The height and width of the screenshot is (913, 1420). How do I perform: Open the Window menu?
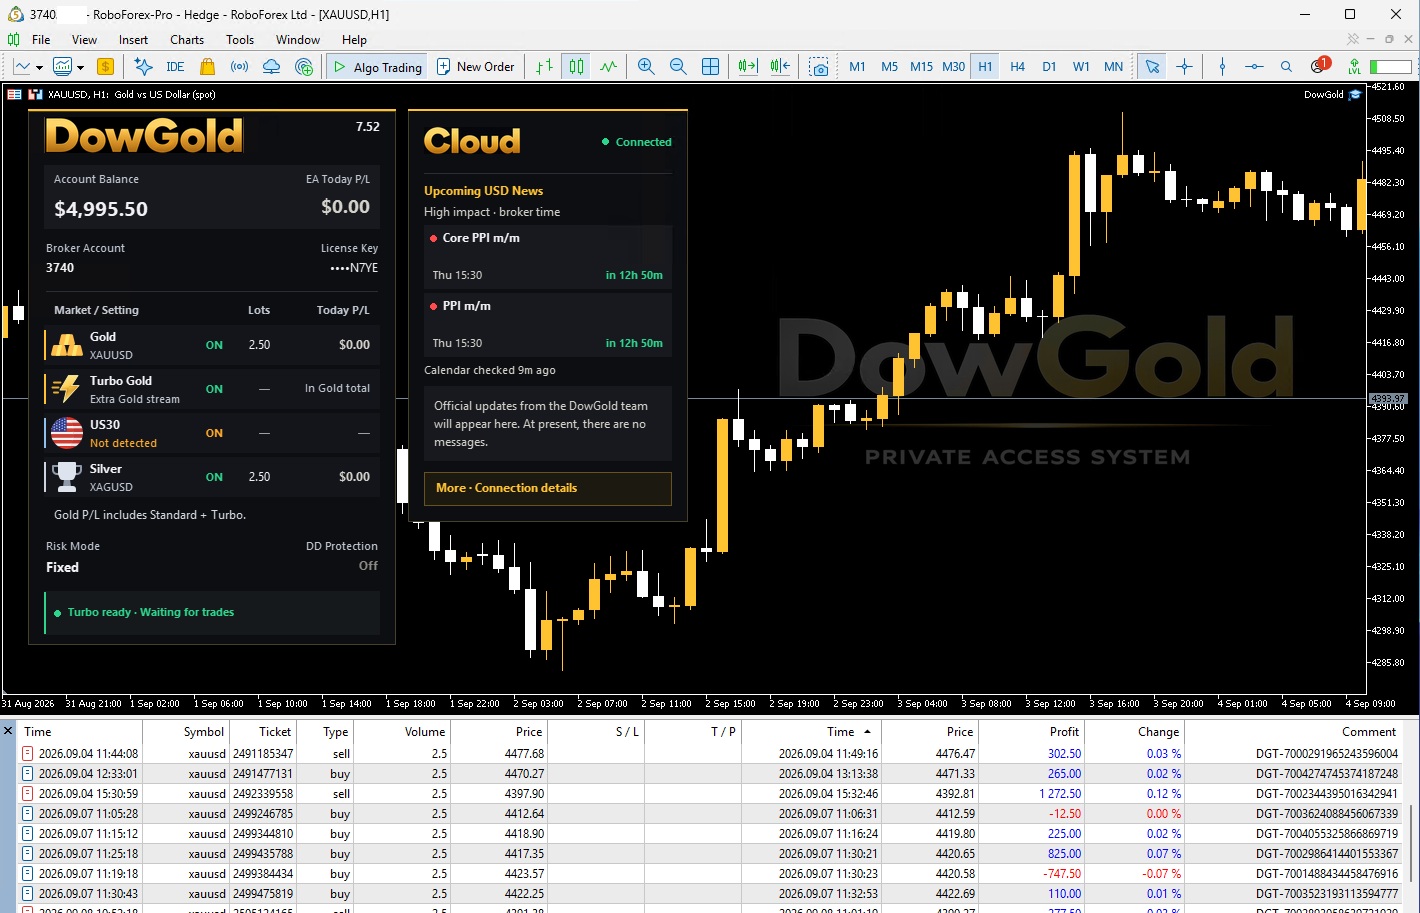click(298, 40)
